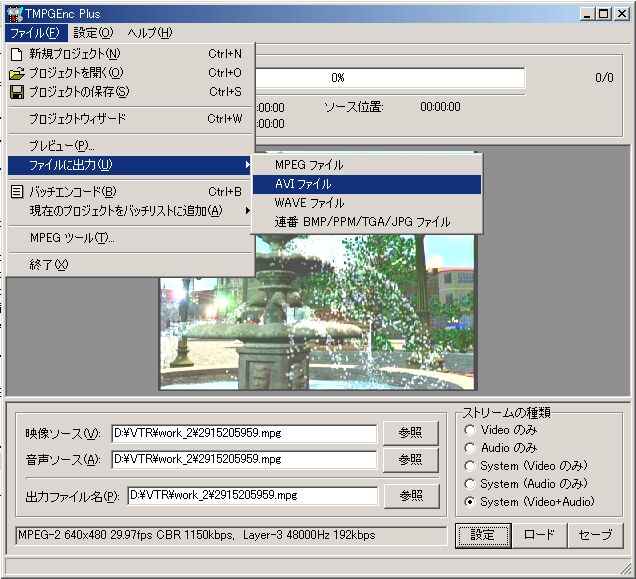Click the 音声ソース(A) path field

244,459
